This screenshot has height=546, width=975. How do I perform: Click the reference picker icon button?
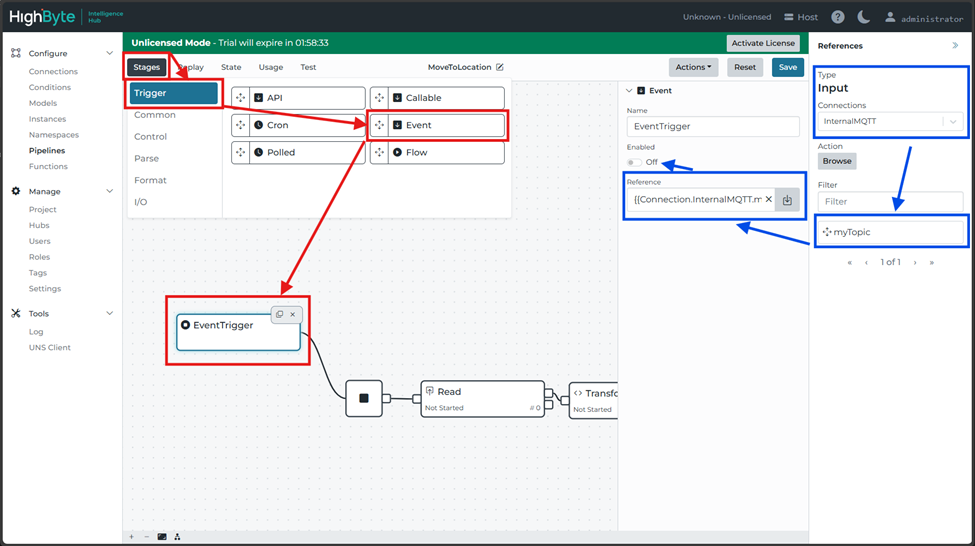pos(787,200)
